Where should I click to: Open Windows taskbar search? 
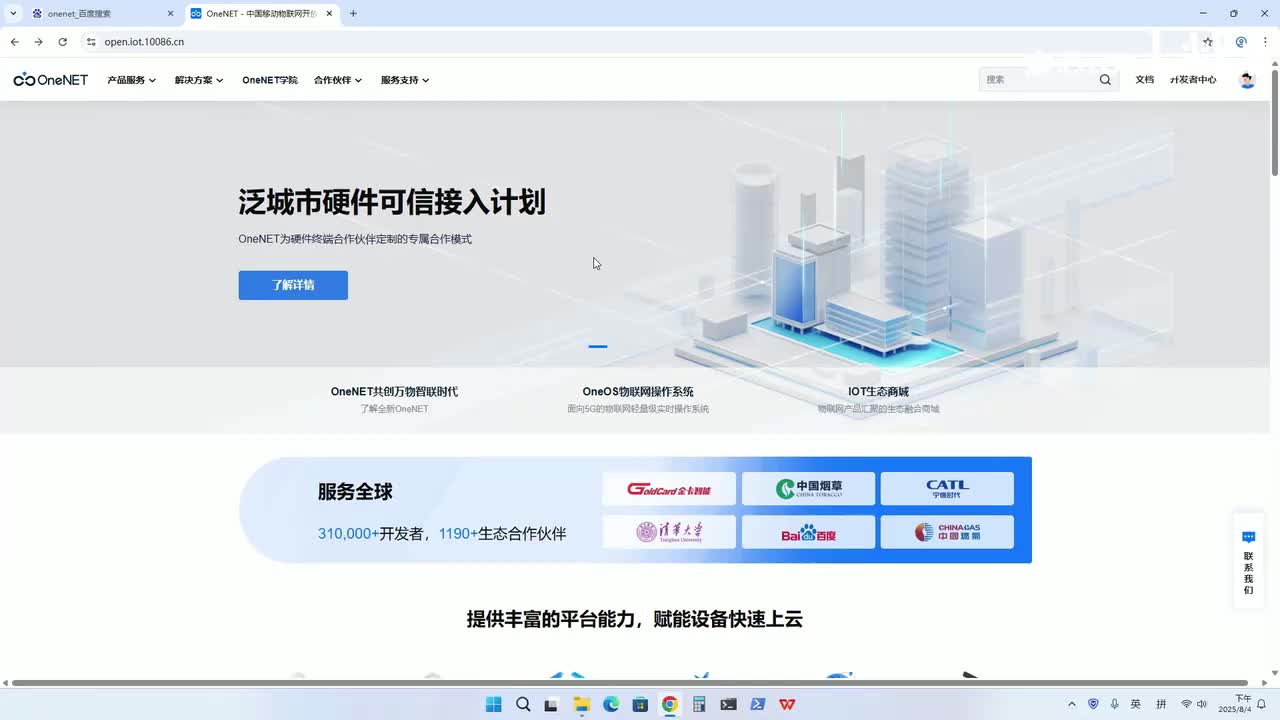click(x=523, y=704)
